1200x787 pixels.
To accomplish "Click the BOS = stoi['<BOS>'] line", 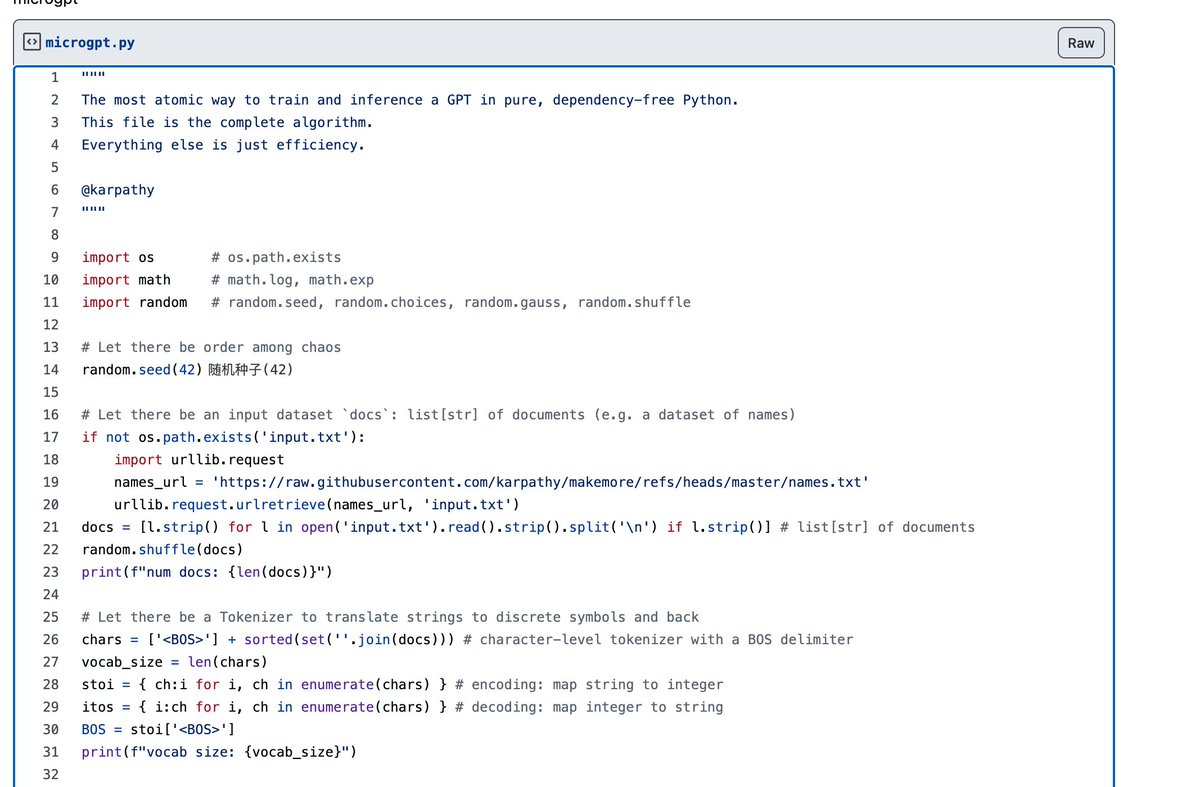I will point(158,730).
